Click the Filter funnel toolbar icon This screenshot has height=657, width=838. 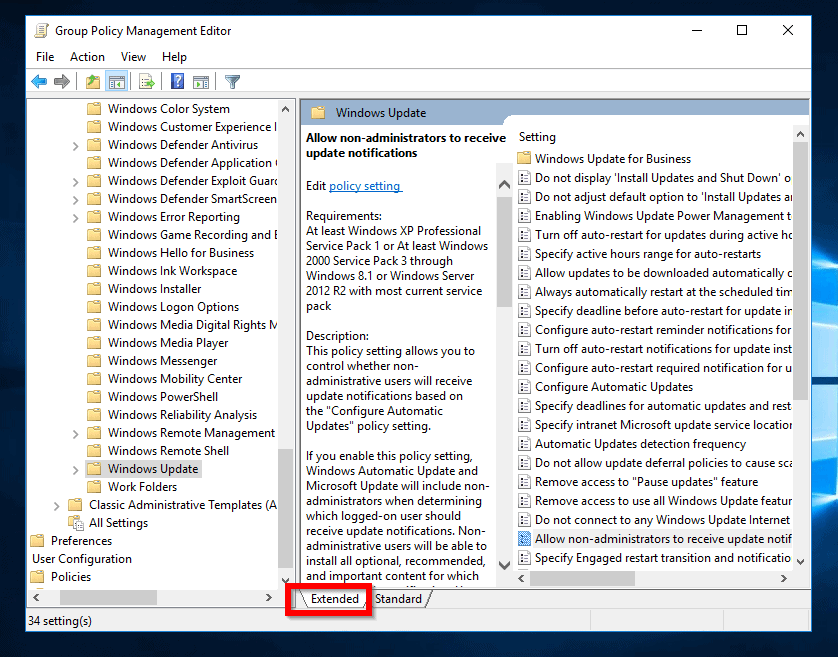point(232,82)
